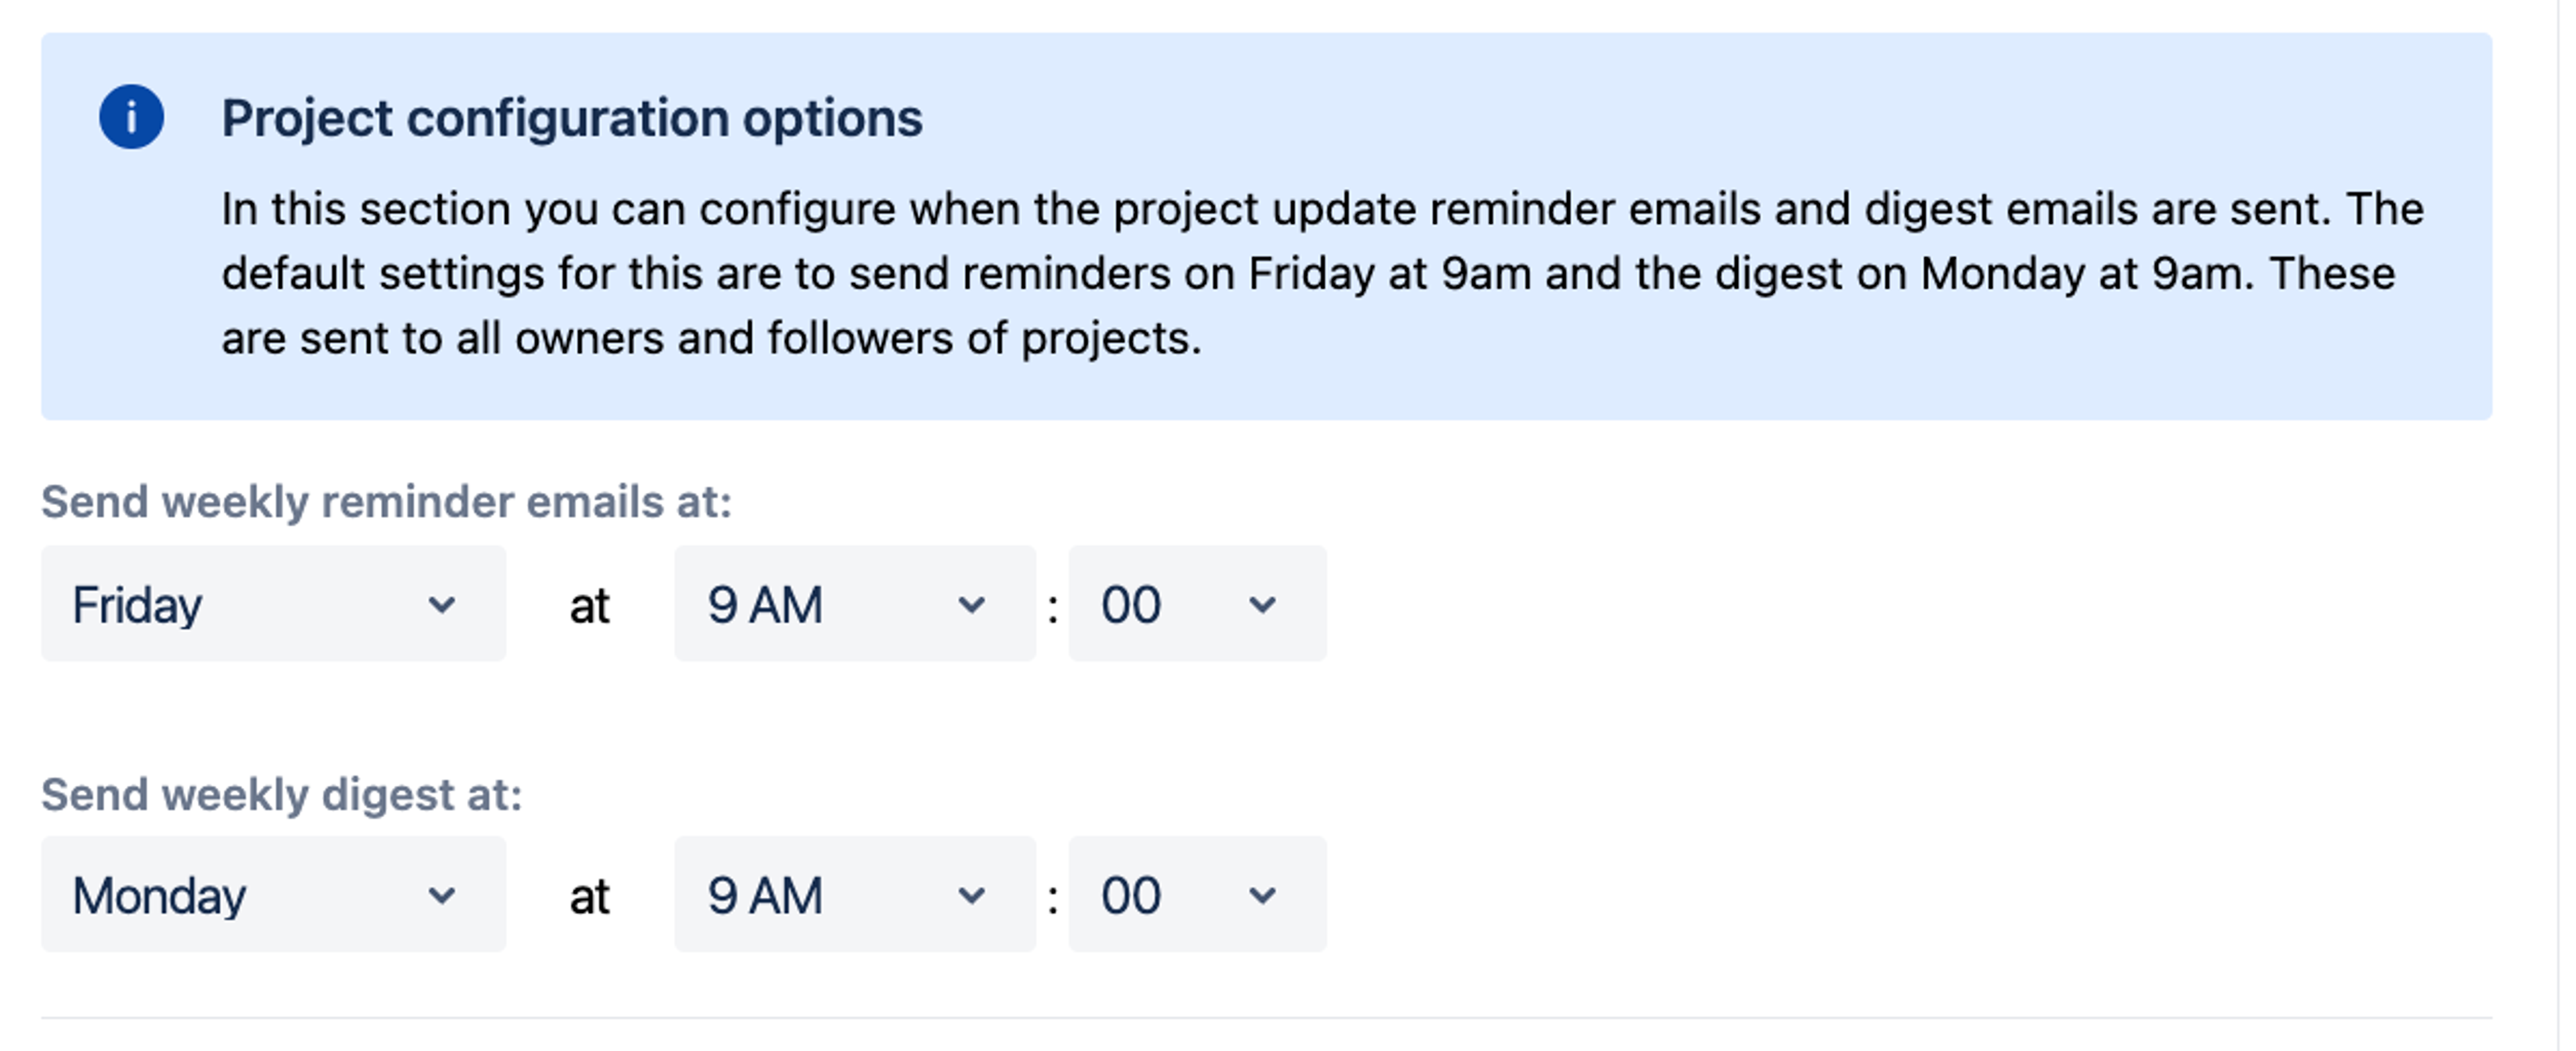
Task: Click the chevron on the Monday dropdown
Action: coord(441,895)
